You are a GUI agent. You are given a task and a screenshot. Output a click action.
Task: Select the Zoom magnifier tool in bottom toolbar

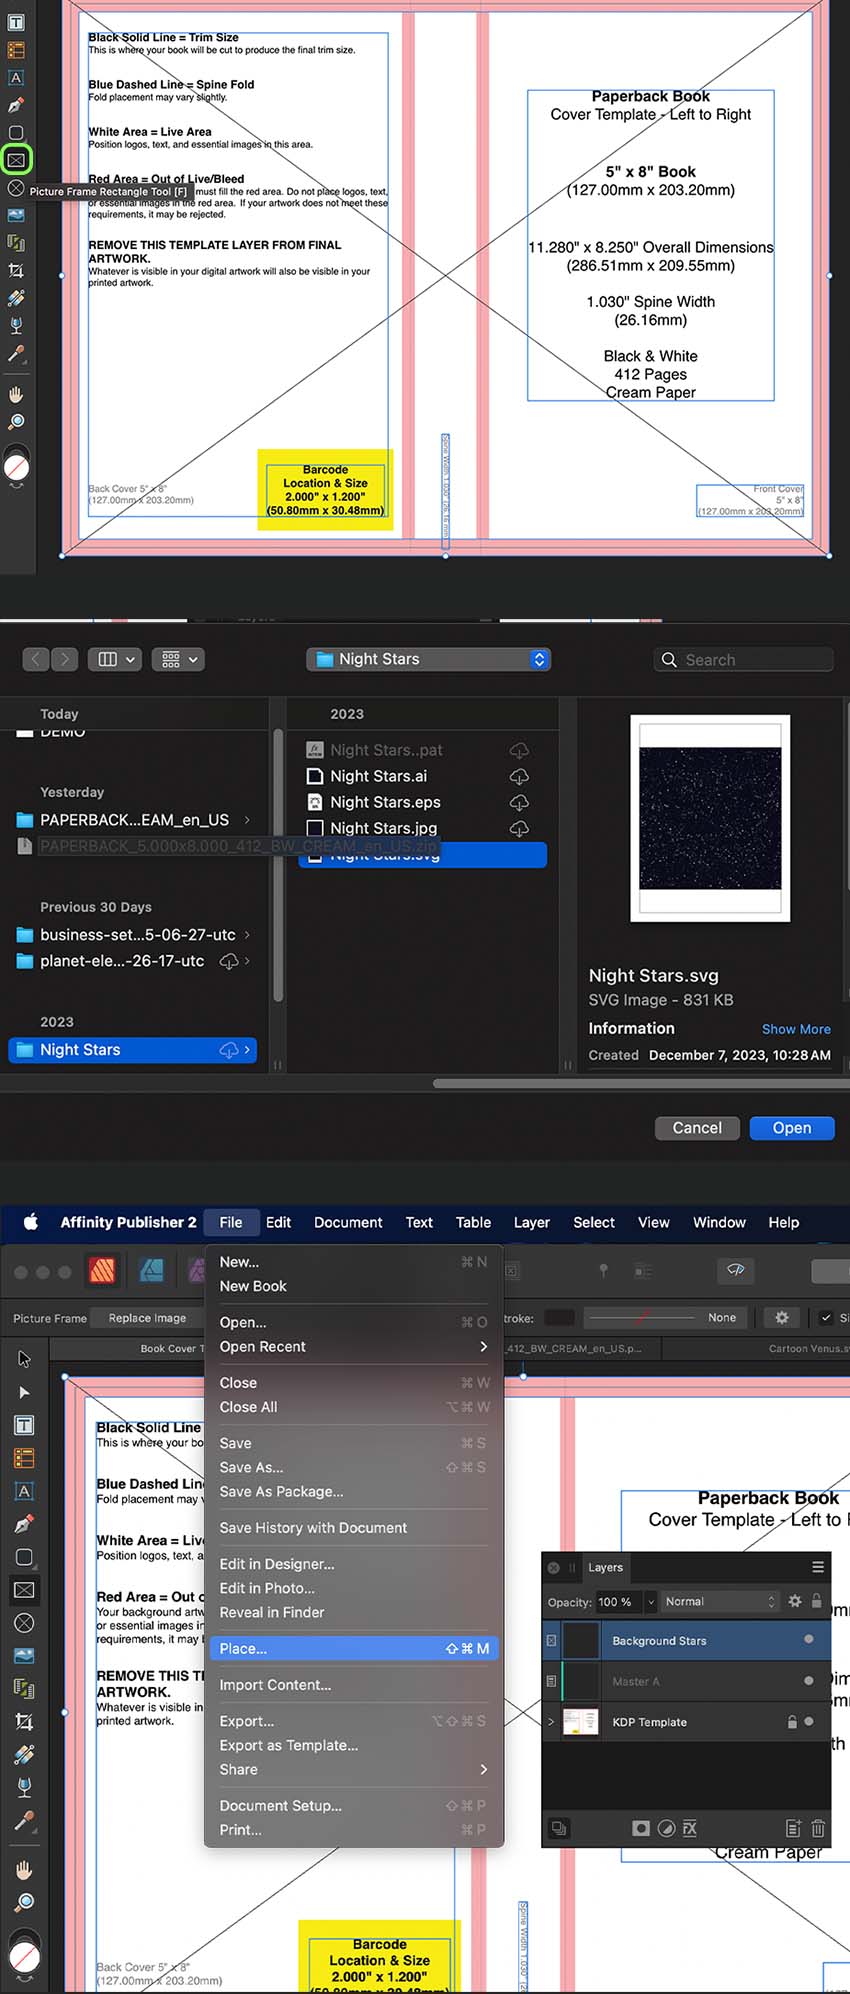(x=25, y=1901)
